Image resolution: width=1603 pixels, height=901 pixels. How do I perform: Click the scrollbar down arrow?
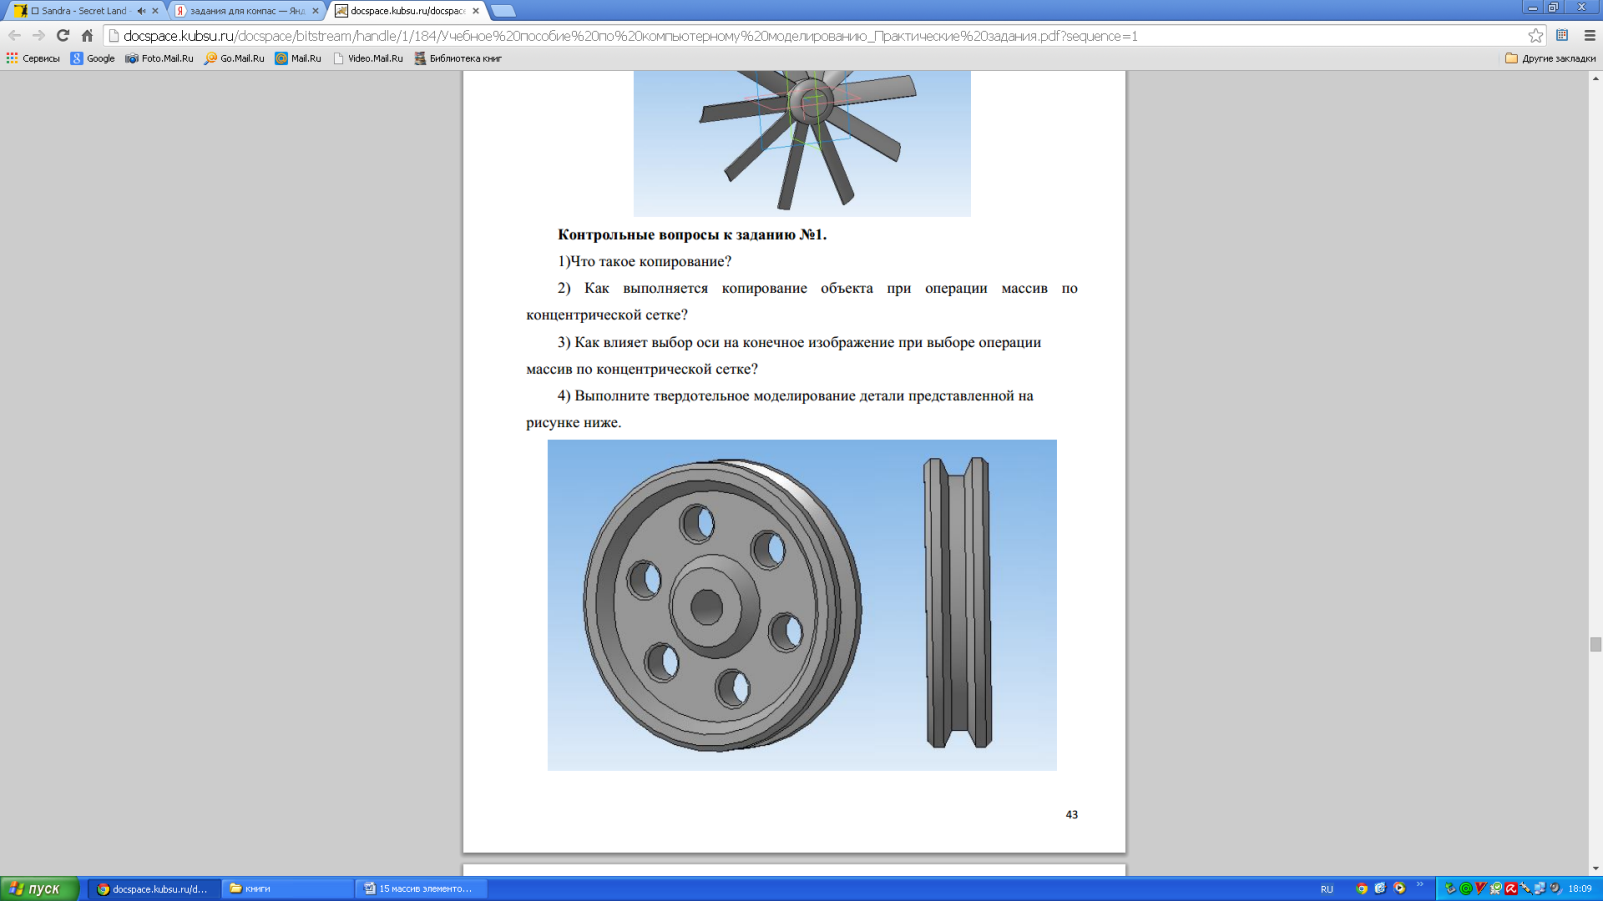point(1596,869)
